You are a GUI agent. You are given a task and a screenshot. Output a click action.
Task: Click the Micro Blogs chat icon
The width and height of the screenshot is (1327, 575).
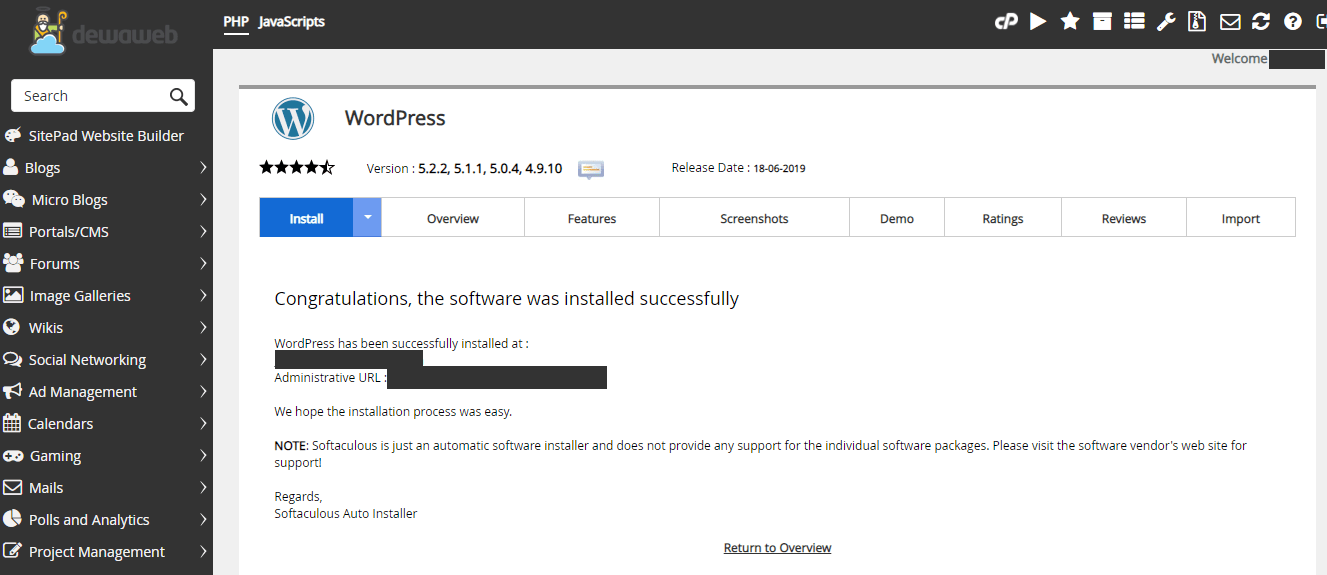point(13,199)
